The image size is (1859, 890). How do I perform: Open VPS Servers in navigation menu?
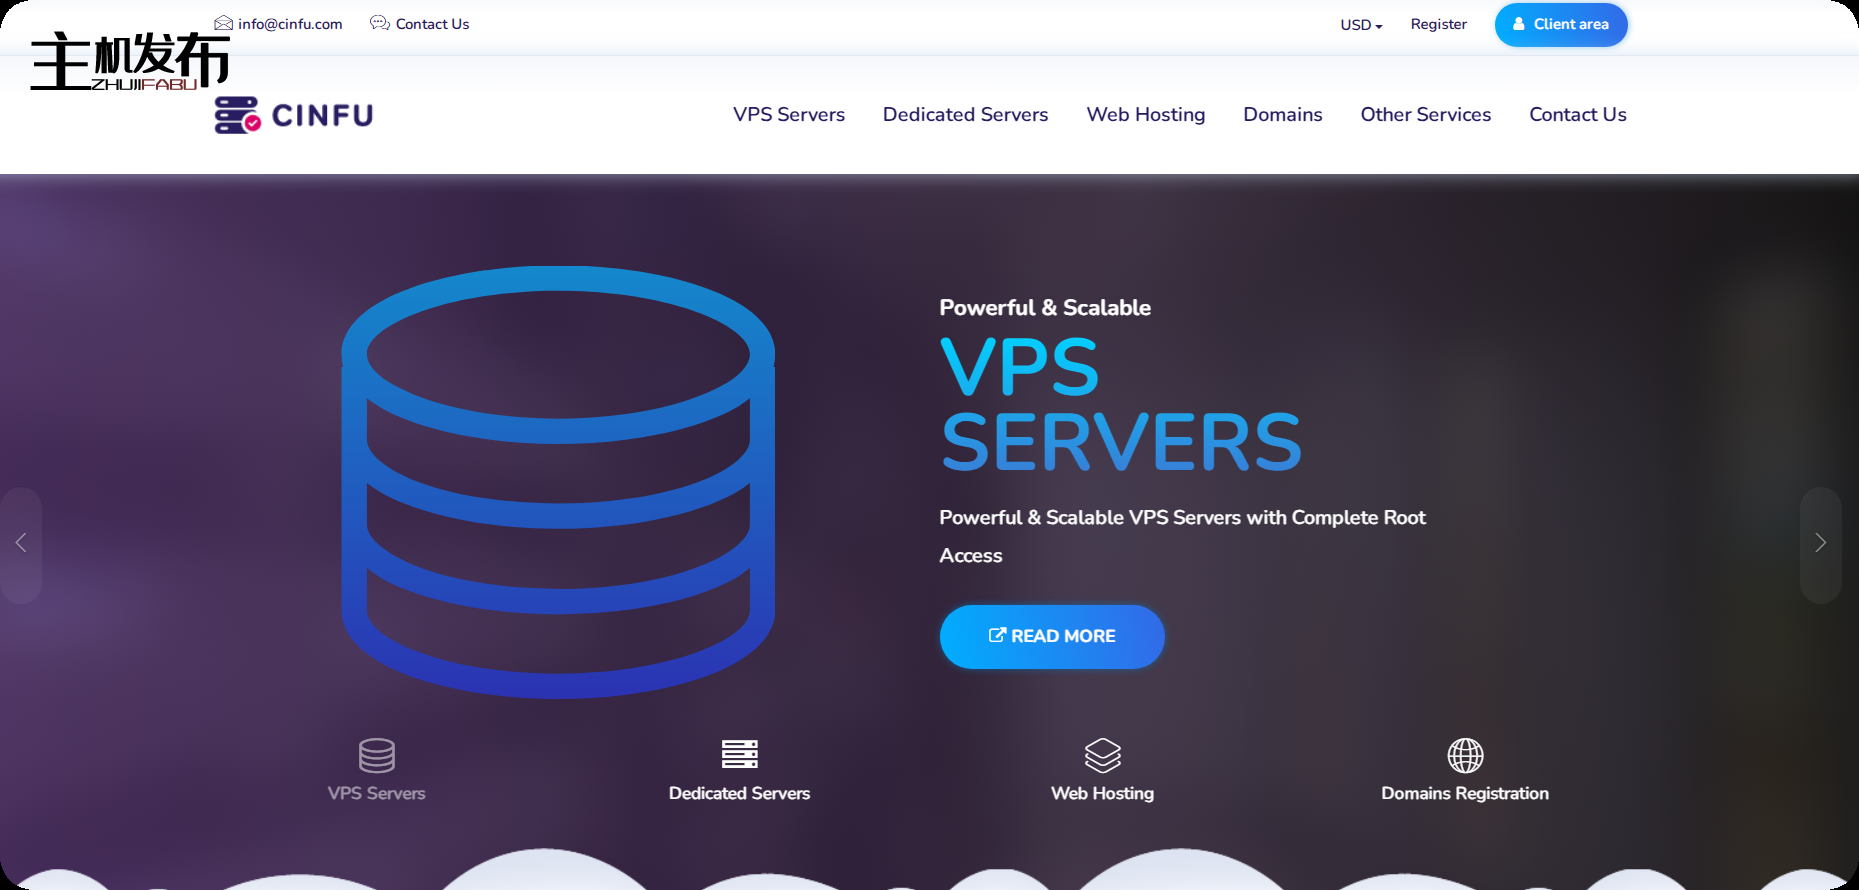click(788, 115)
